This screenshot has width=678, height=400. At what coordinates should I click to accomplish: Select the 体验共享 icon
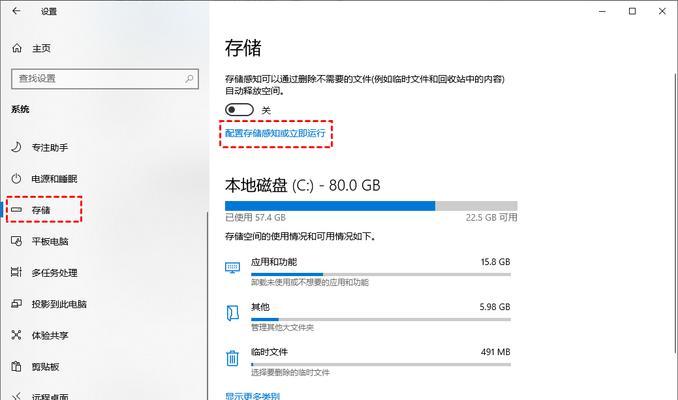tap(16, 335)
